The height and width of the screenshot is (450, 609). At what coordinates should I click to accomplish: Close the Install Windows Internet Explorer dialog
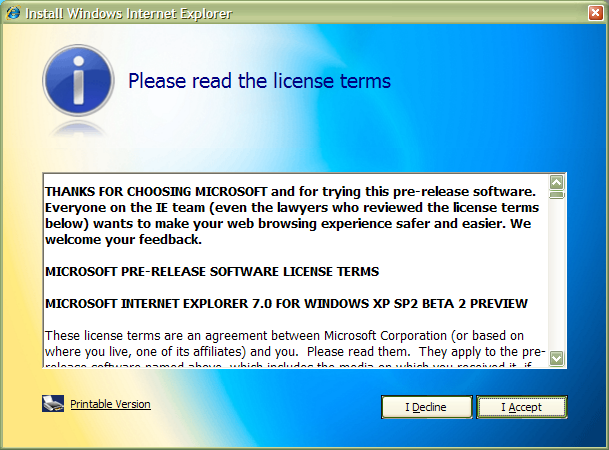coord(595,13)
